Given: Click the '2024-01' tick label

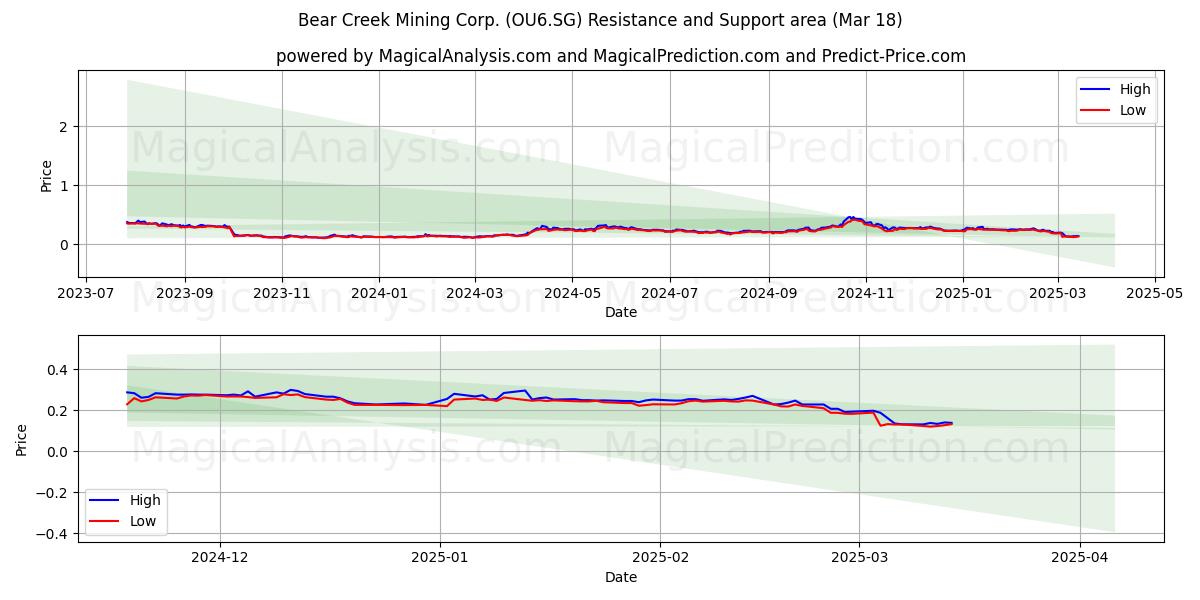Looking at the screenshot, I should tap(379, 294).
